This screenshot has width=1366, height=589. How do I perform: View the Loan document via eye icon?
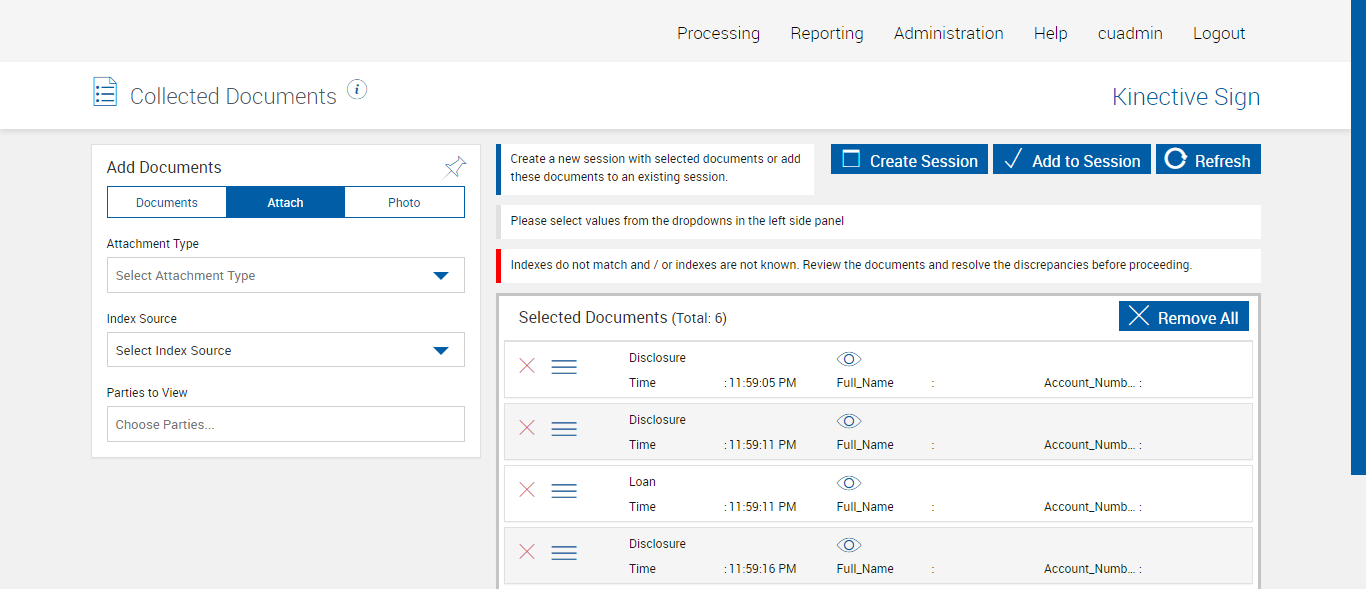pyautogui.click(x=849, y=483)
